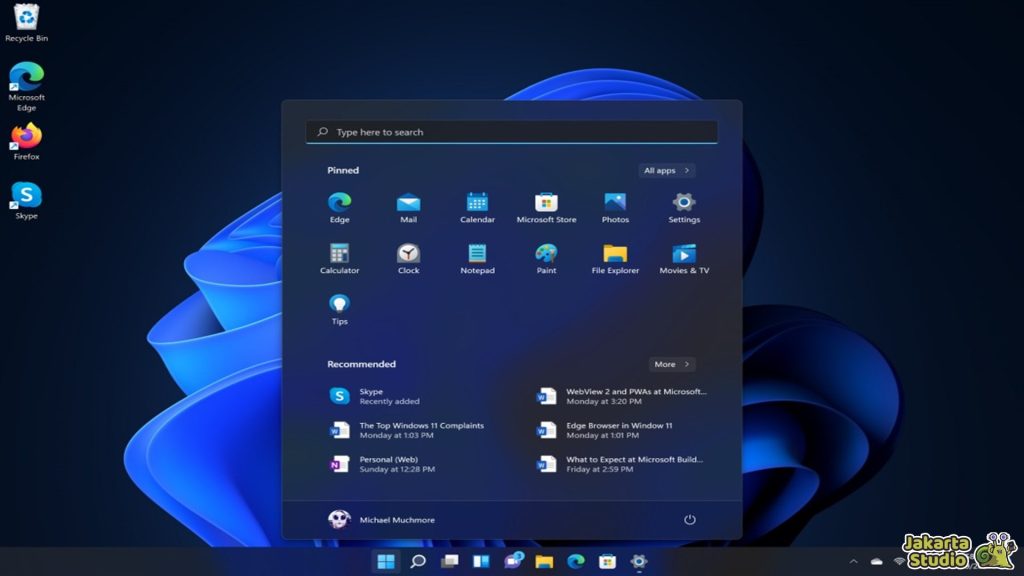This screenshot has height=576, width=1024.
Task: Click the power button in Start menu
Action: pos(690,520)
